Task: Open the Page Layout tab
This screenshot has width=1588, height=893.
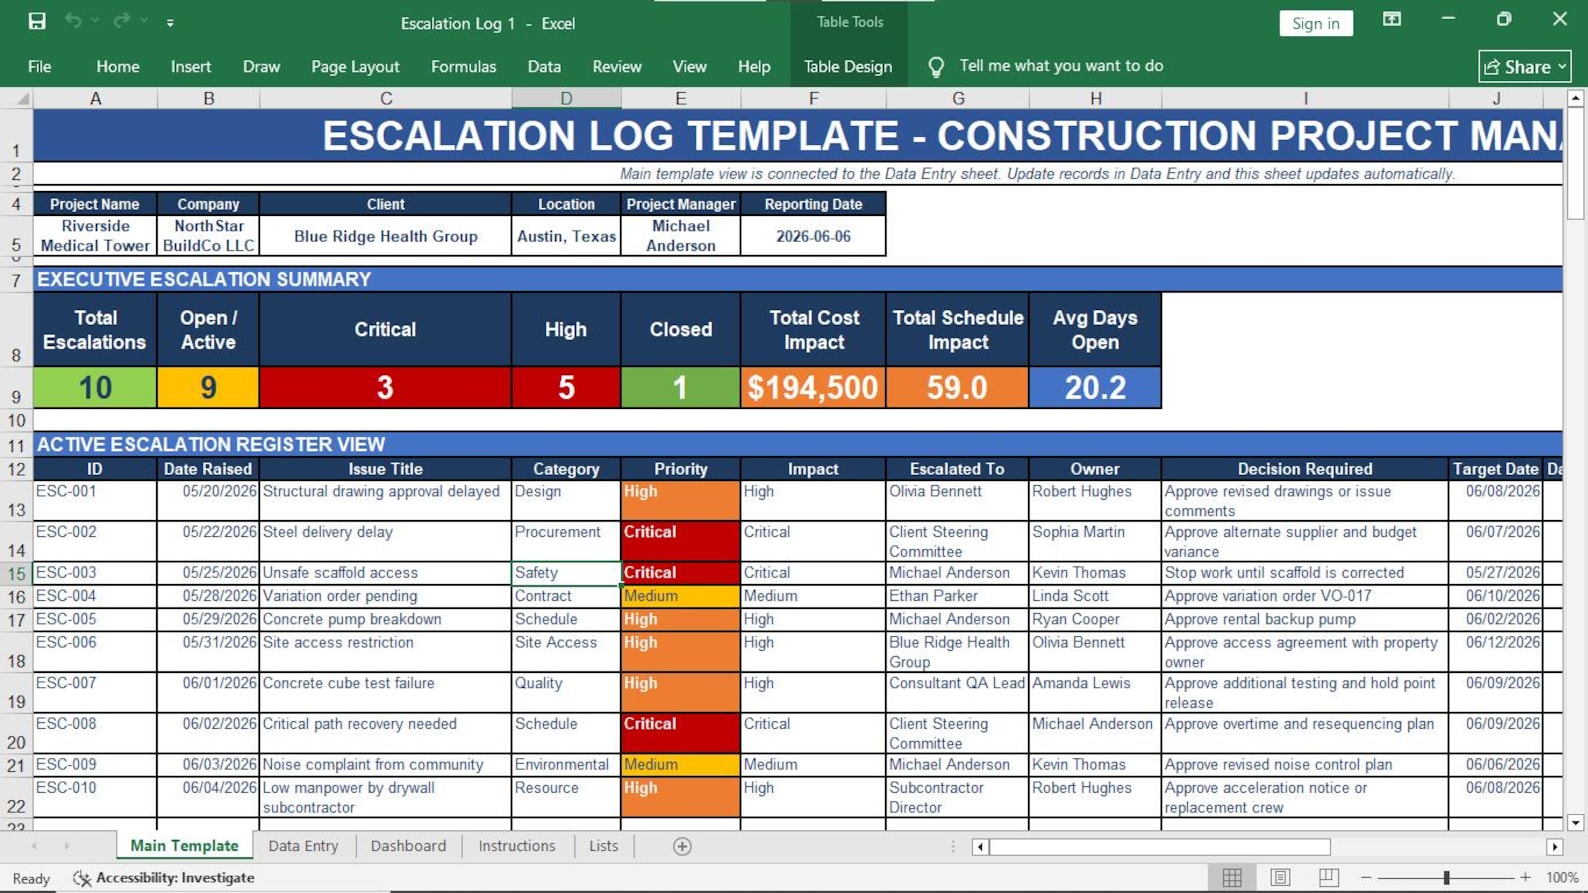Action: (x=355, y=66)
